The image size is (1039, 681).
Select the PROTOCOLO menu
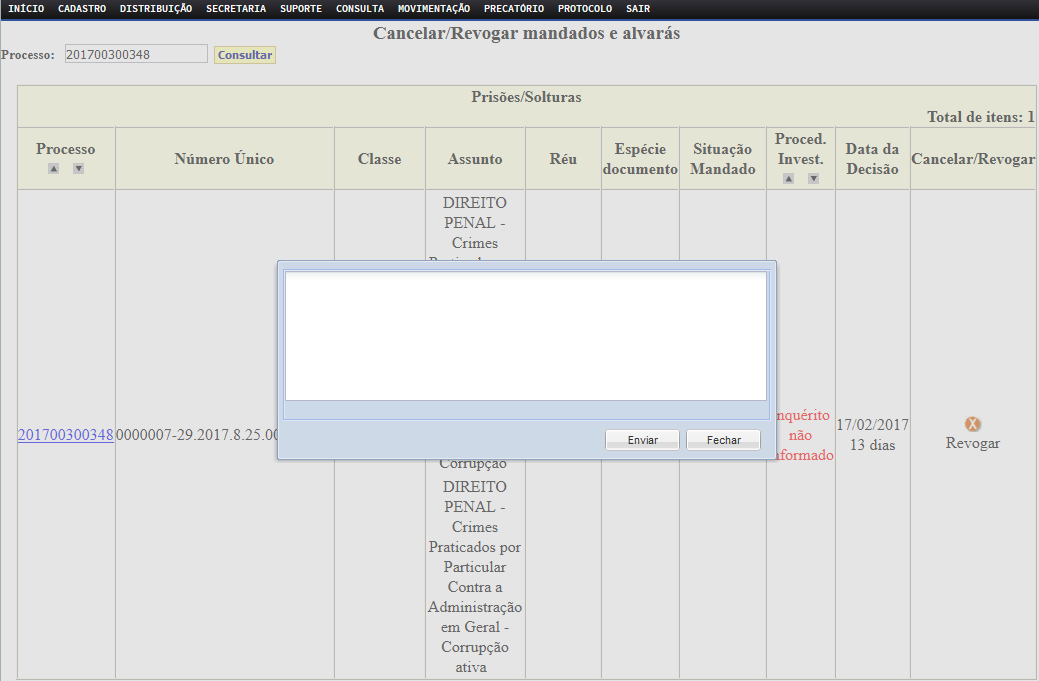pos(585,8)
